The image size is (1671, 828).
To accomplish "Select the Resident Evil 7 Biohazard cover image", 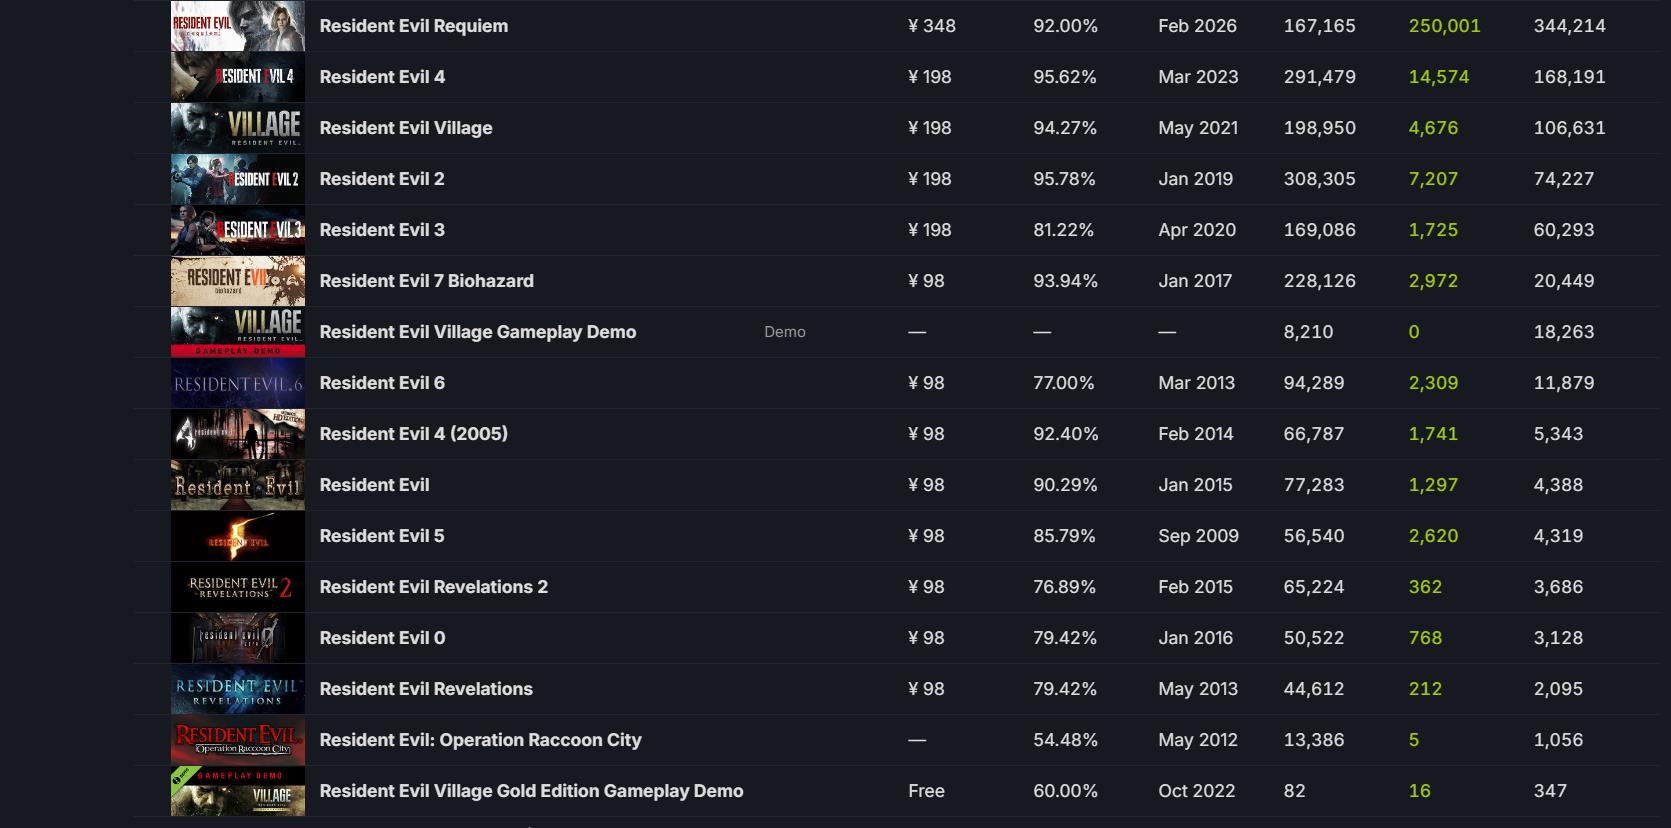I will [238, 281].
